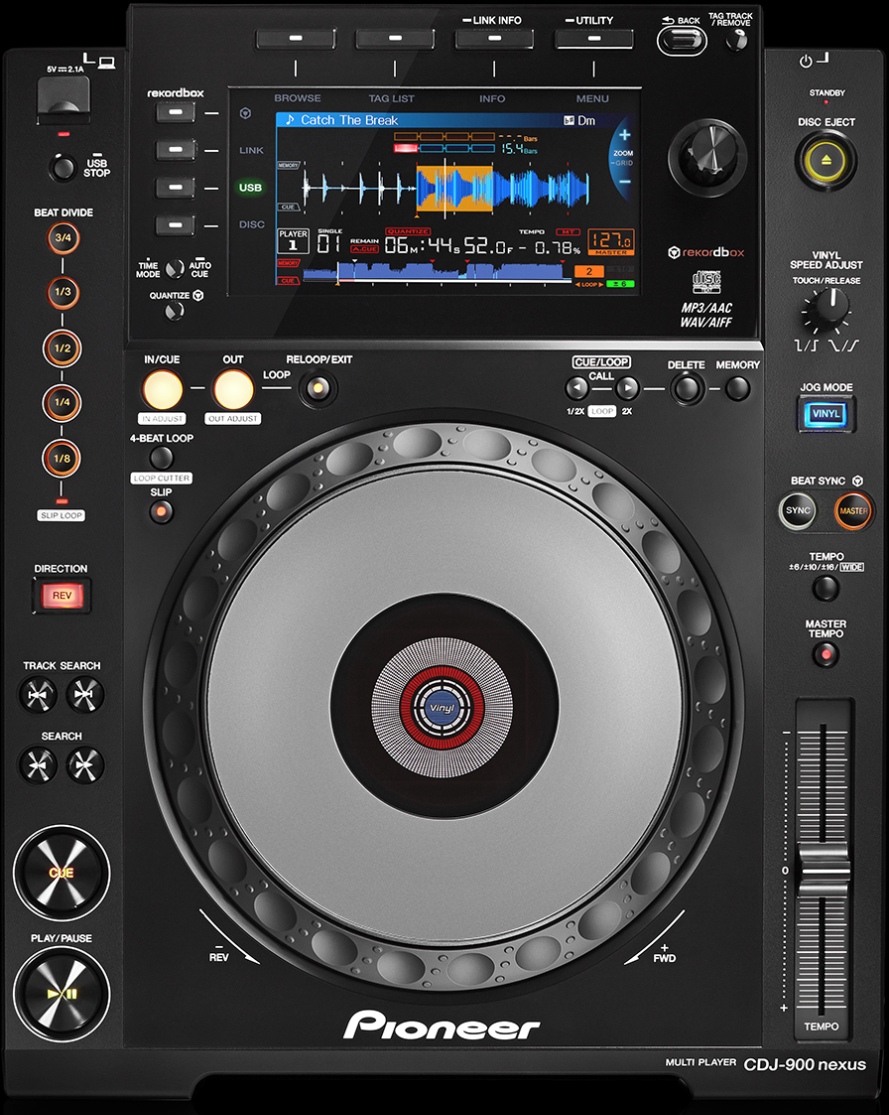This screenshot has height=1115, width=889.
Task: Start playback with the PLAY/PAUSE button
Action: coord(61,993)
